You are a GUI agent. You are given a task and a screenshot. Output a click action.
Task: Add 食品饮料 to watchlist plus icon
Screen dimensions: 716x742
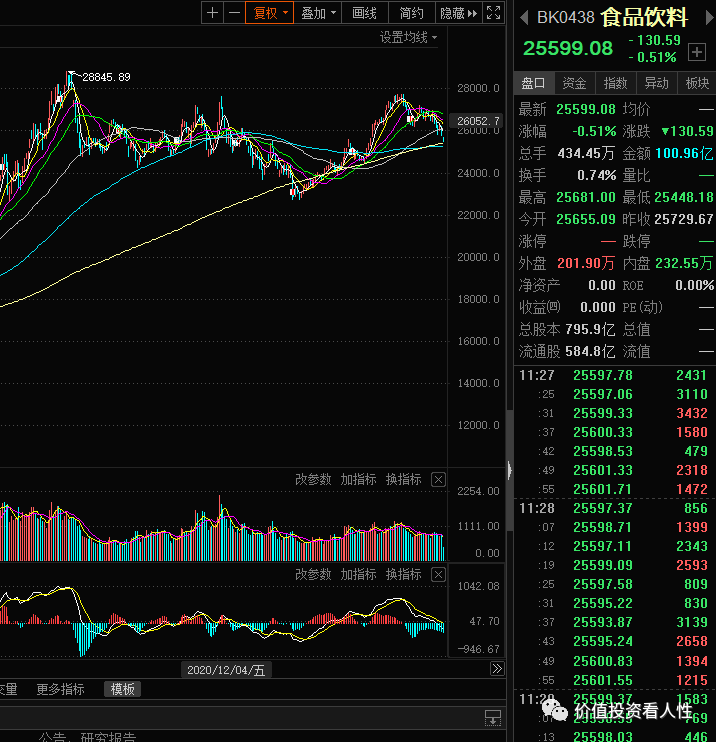697,52
